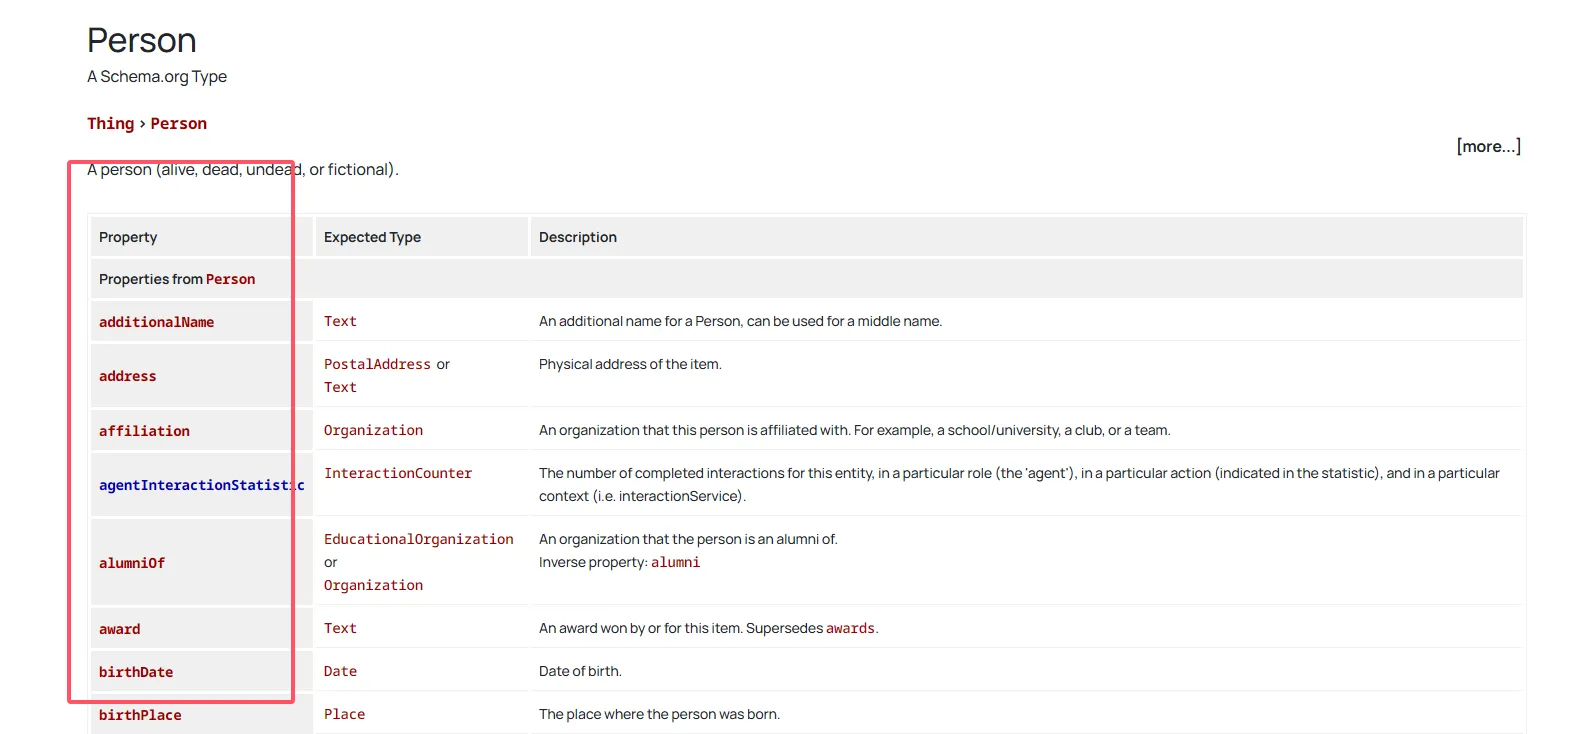Image resolution: width=1574 pixels, height=734 pixels.
Task: Open the affiliation property link
Action: (144, 431)
